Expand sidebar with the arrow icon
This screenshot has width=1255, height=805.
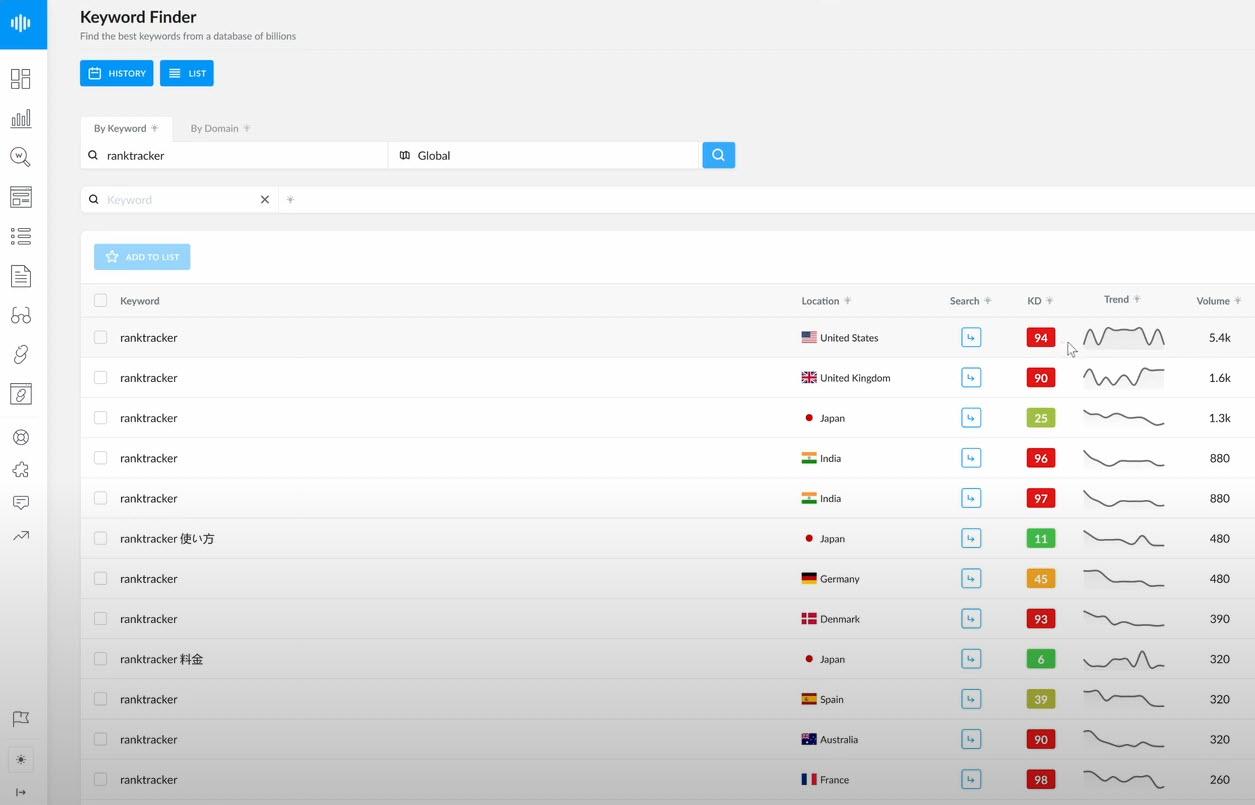(21, 792)
